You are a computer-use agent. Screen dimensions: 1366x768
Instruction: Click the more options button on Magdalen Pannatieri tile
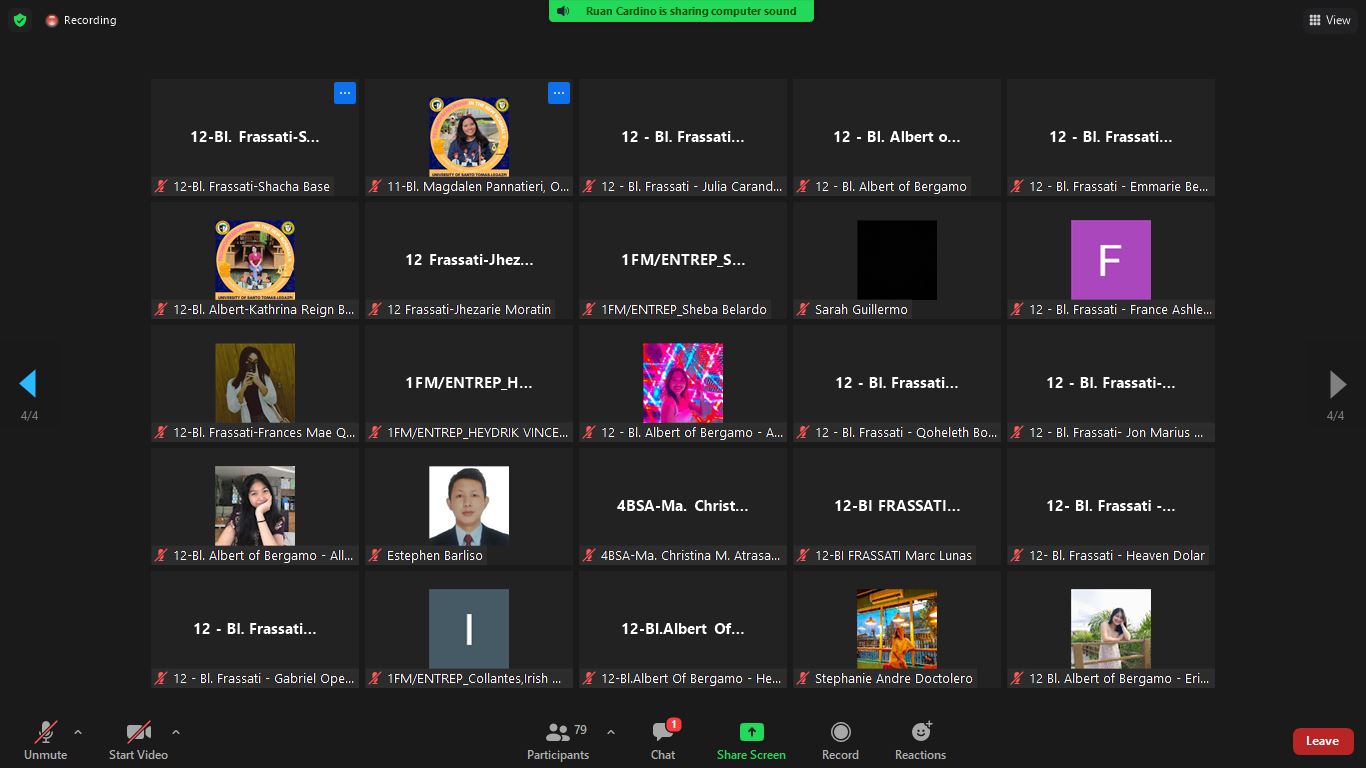click(x=559, y=93)
